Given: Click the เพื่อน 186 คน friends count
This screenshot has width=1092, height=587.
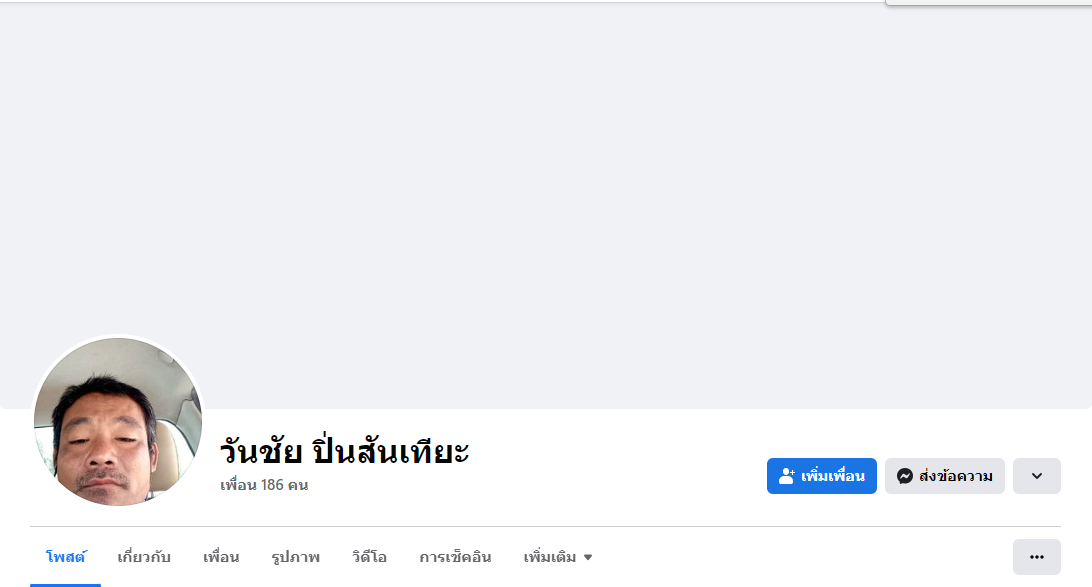Looking at the screenshot, I should (x=264, y=485).
